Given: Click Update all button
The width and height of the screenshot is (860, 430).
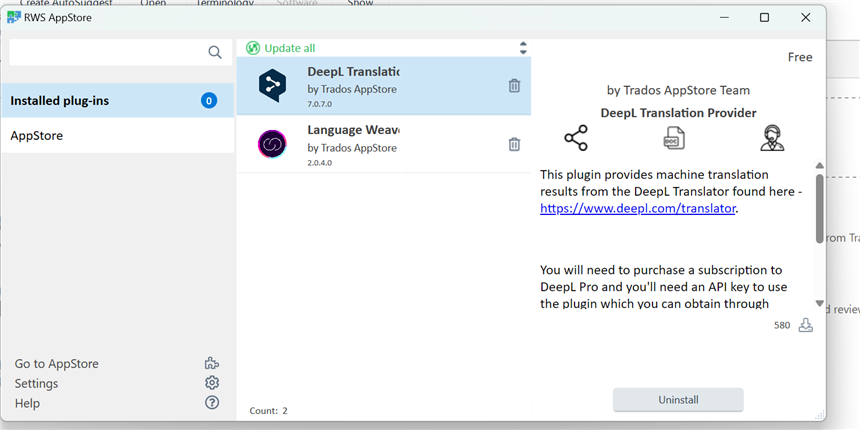Looking at the screenshot, I should coord(289,48).
